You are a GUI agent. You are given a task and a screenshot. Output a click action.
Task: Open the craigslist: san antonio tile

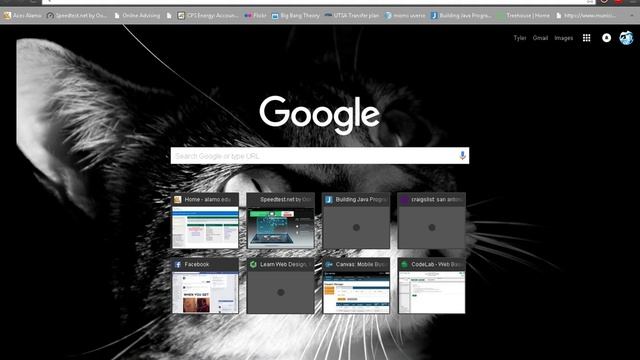tap(431, 220)
